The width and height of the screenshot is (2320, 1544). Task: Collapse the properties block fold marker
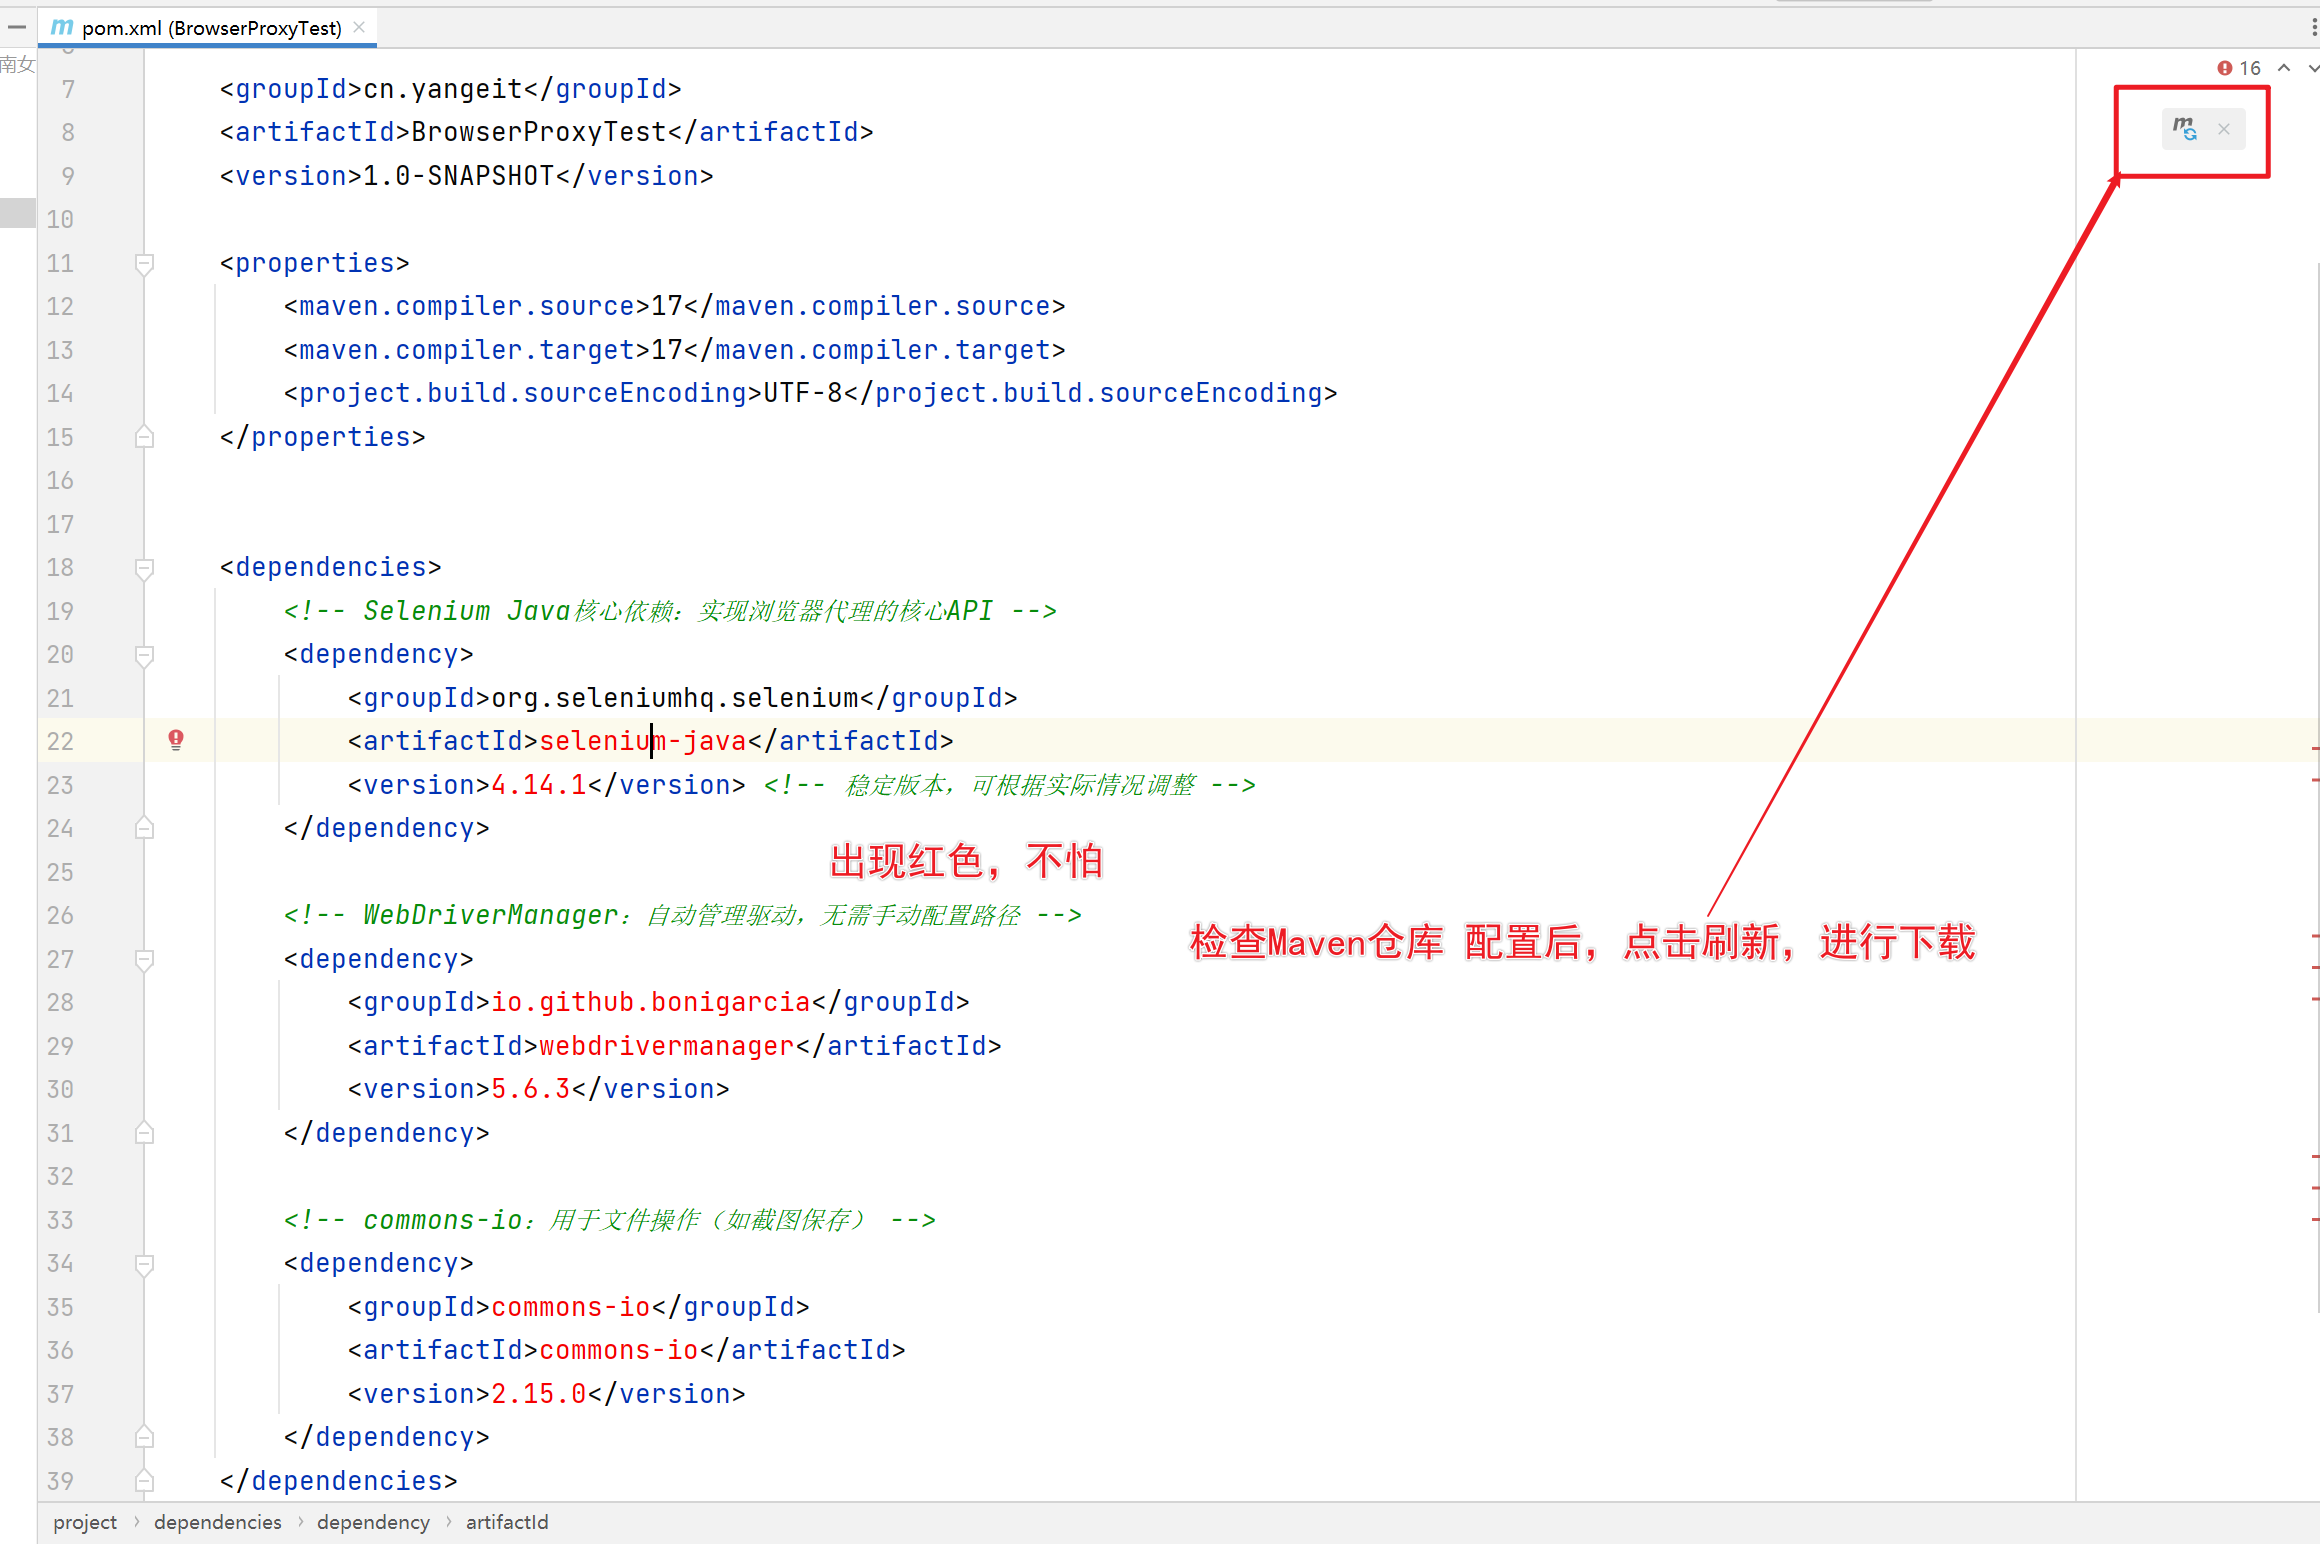[x=144, y=264]
